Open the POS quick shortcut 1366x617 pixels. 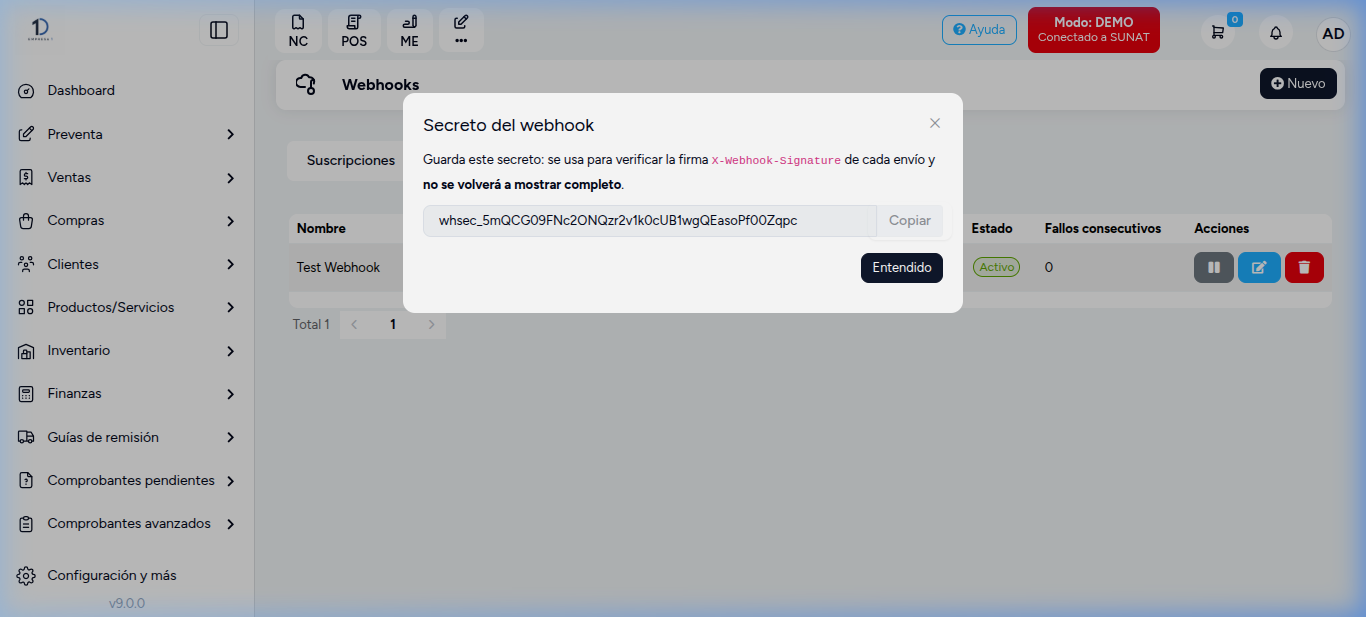354,31
